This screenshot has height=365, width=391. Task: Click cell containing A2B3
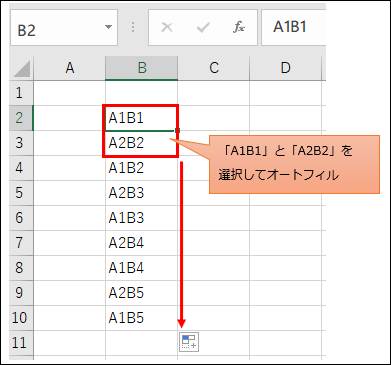(x=141, y=193)
